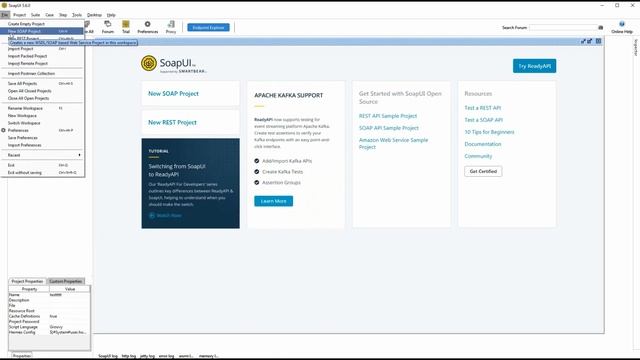Open the jetty log tab
Image resolution: width=640 pixels, height=360 pixels.
147,356
